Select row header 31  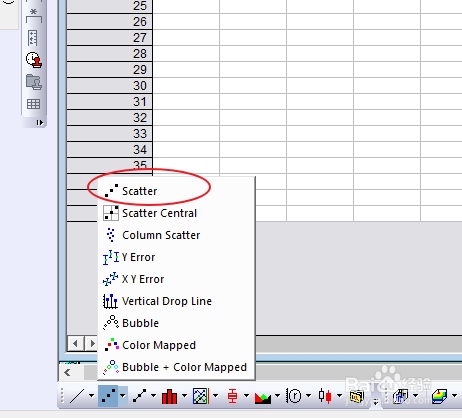coord(109,102)
